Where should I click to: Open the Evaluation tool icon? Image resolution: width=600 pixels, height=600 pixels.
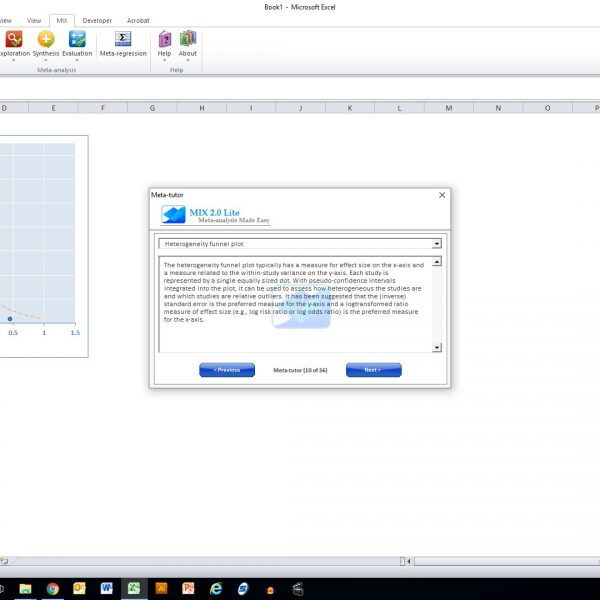[x=77, y=39]
